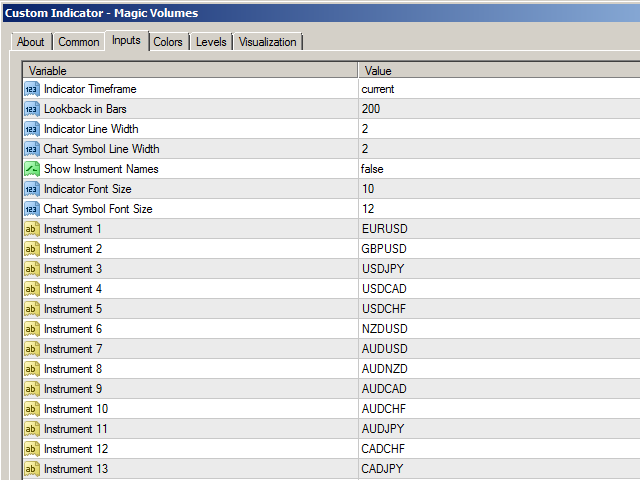The height and width of the screenshot is (480, 640).
Task: Edit the Chart Symbol Line Width value
Action: 499,149
